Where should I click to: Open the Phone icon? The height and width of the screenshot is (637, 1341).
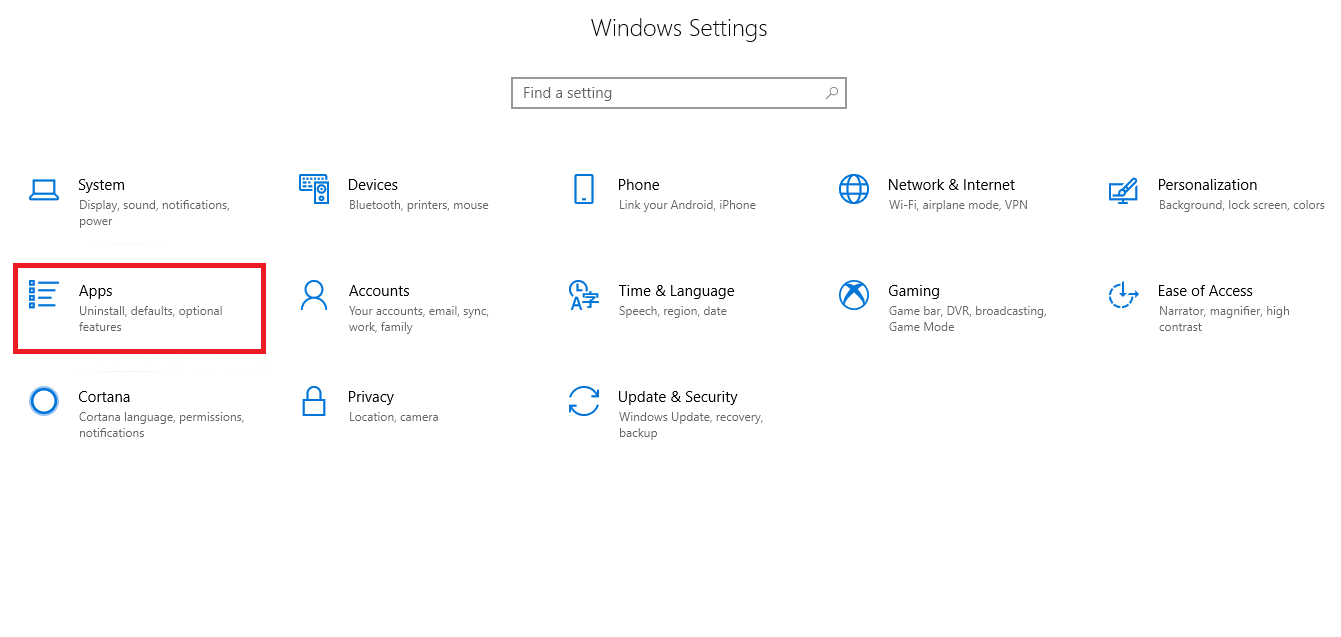click(x=584, y=189)
